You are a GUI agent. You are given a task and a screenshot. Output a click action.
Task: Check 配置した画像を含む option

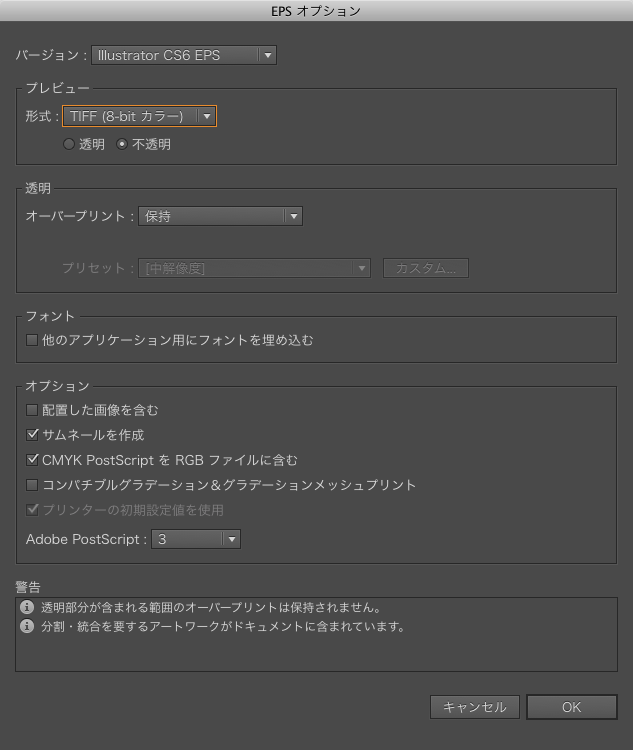pyautogui.click(x=32, y=410)
